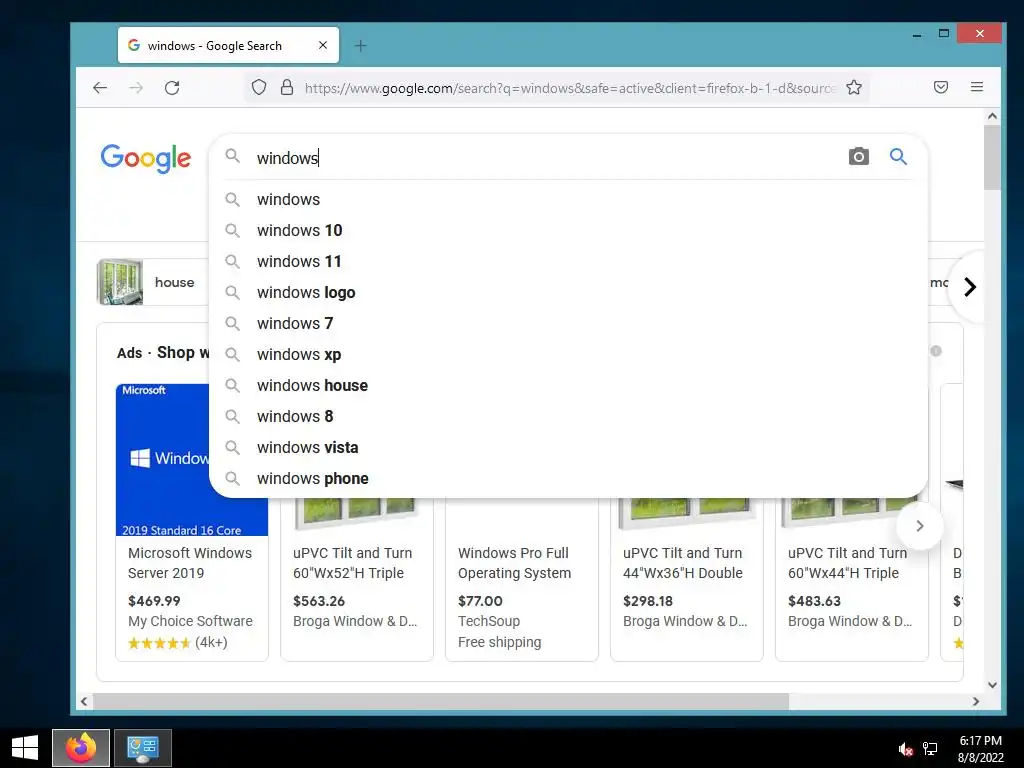Click the $77.00 price
Image resolution: width=1024 pixels, height=768 pixels.
[480, 601]
